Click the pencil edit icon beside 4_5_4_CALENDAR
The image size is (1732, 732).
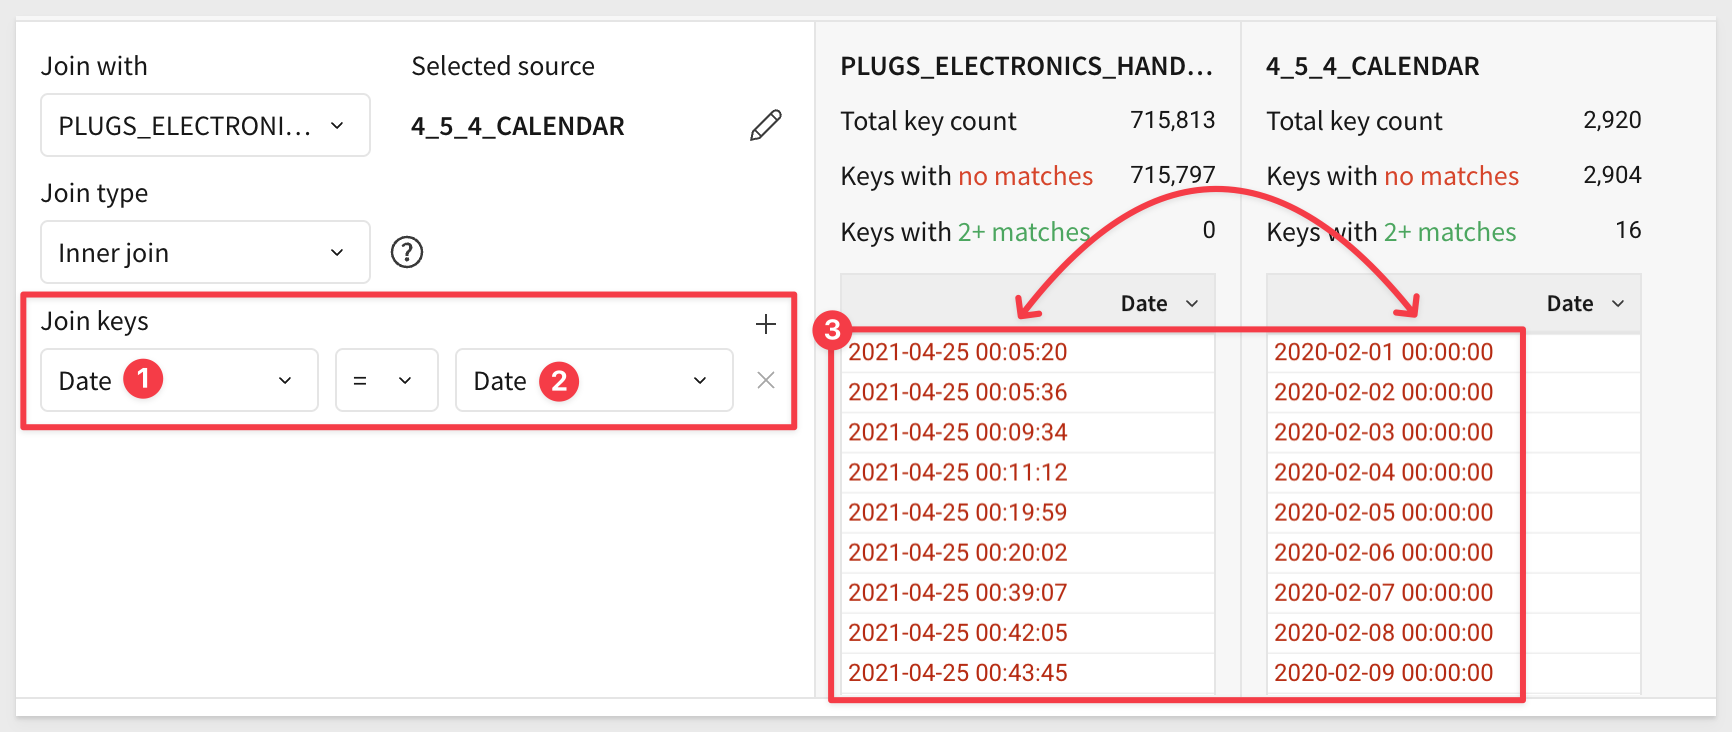click(x=765, y=126)
